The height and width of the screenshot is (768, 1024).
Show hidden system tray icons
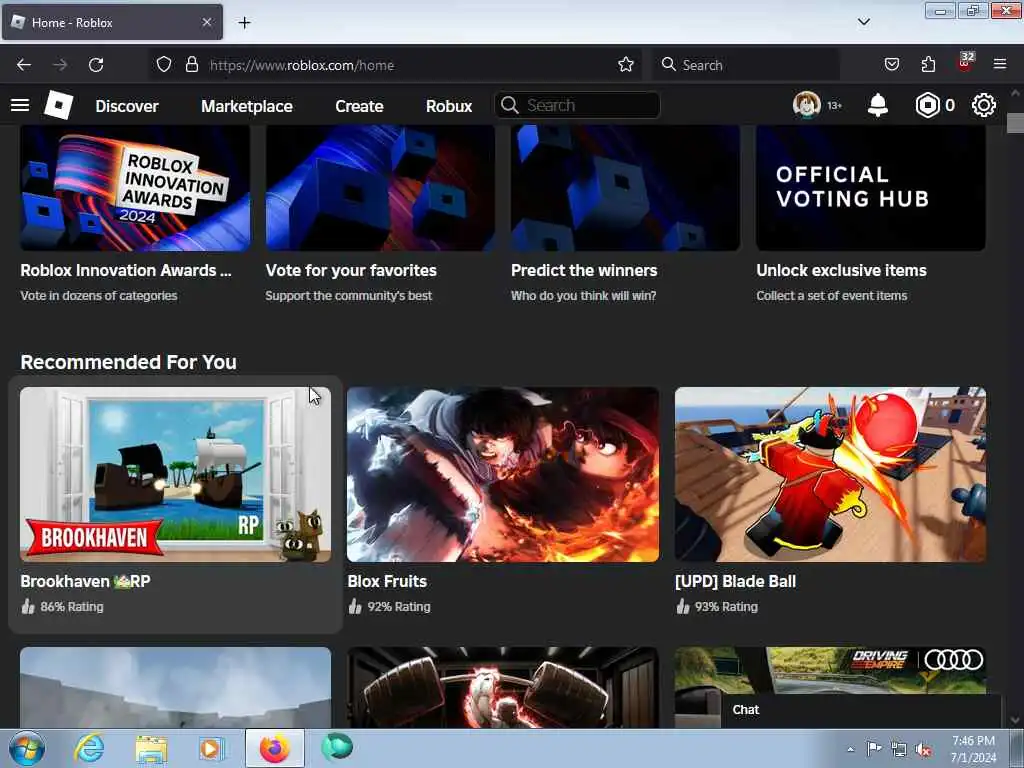[850, 750]
